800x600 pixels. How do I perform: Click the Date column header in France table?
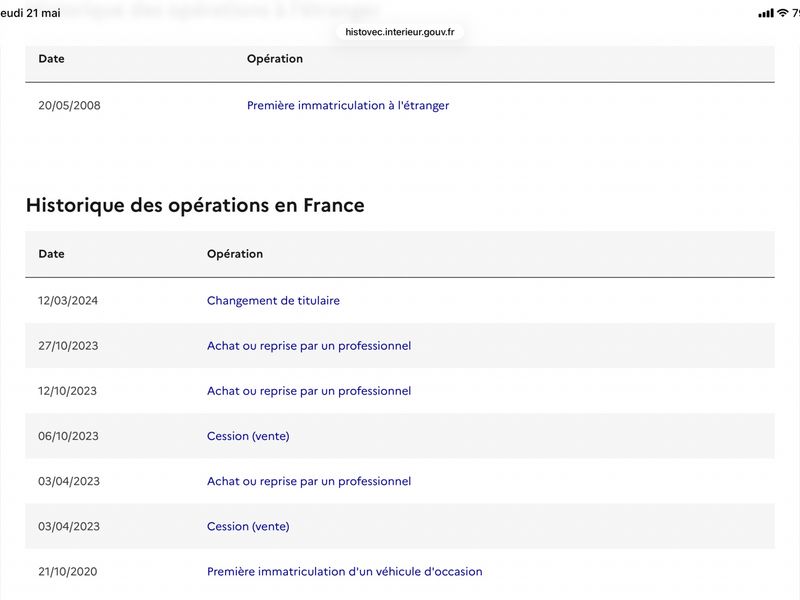pyautogui.click(x=51, y=254)
